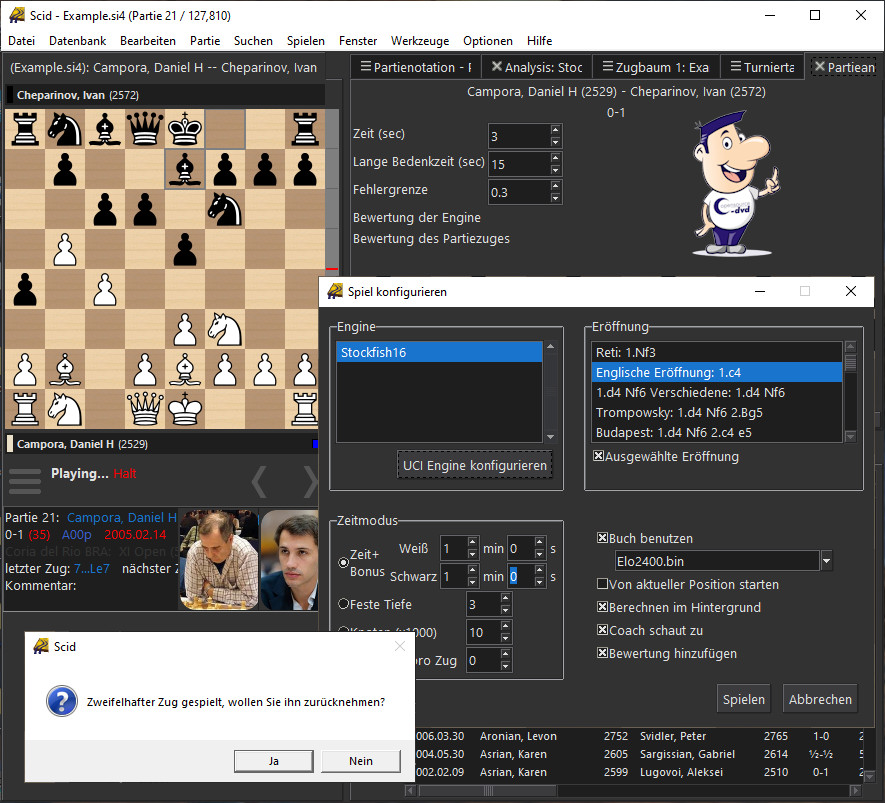885x803 pixels.
Task: Open the Werkzeuge menu
Action: [x=420, y=41]
